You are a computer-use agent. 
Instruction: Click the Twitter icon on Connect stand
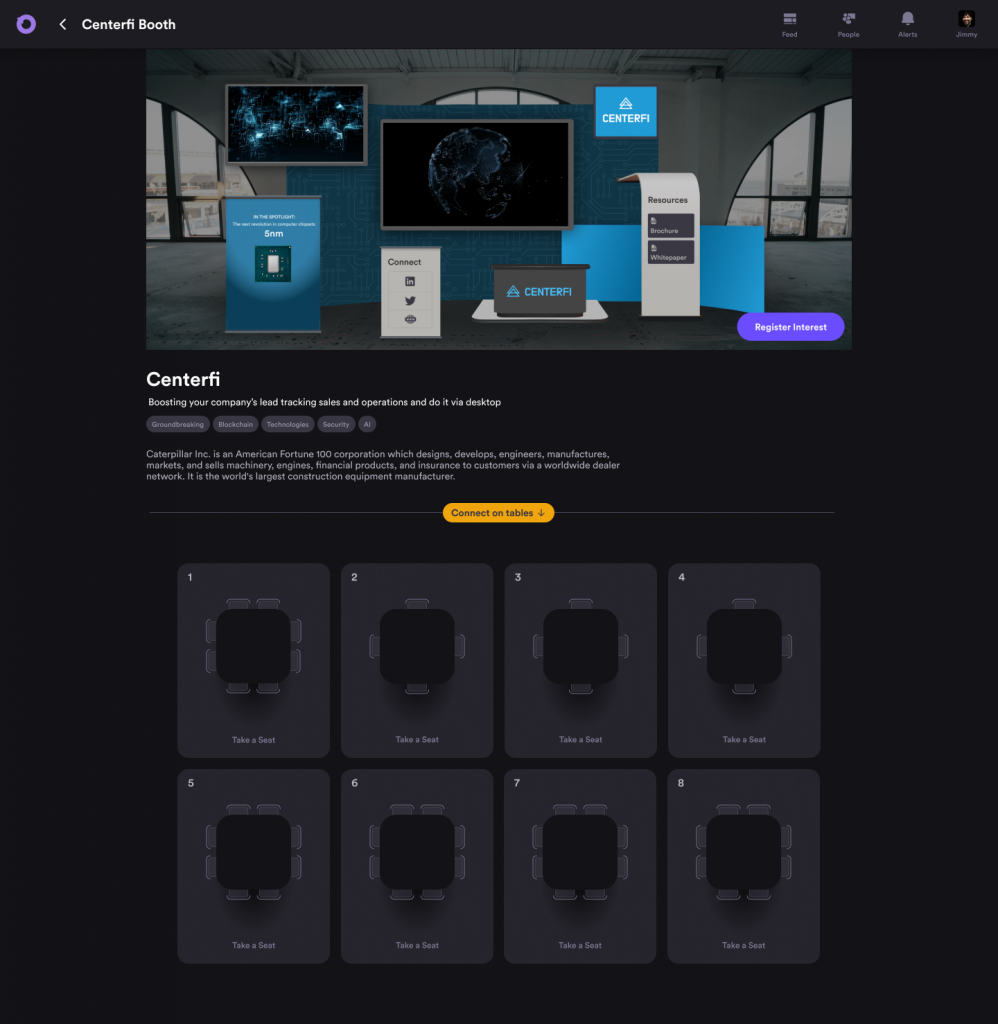point(410,300)
